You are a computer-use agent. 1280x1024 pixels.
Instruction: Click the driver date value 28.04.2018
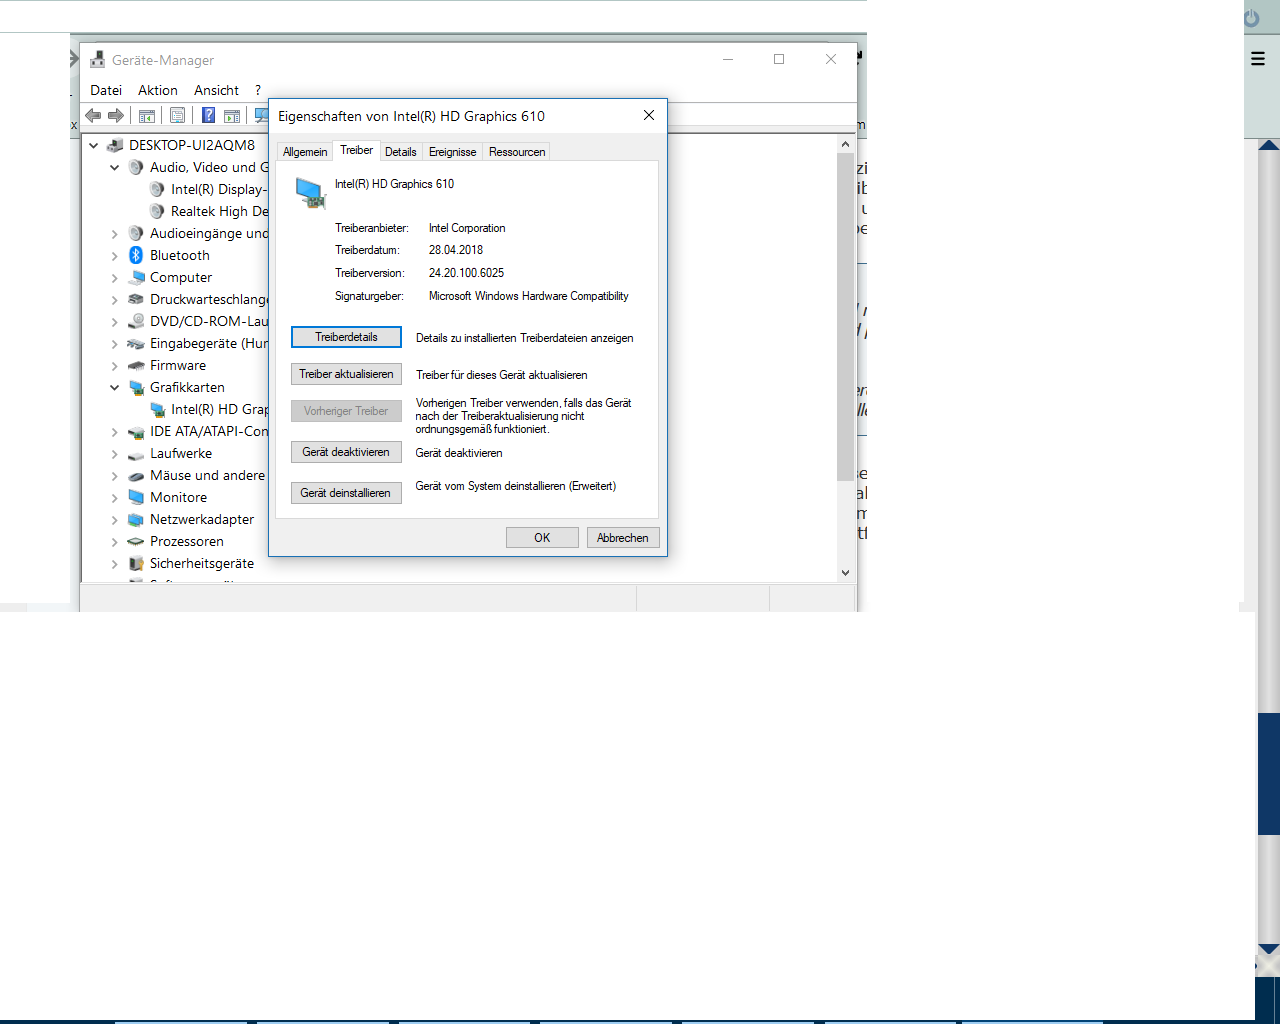456,250
